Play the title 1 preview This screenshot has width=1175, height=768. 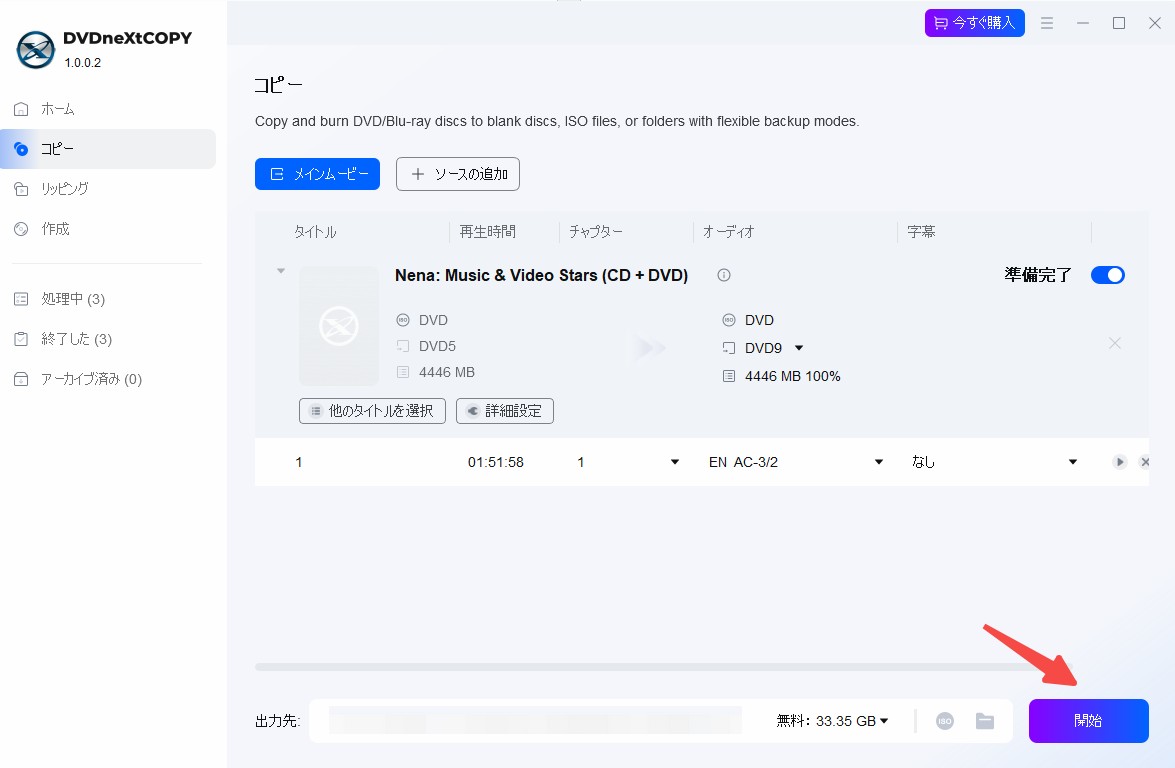pos(1120,462)
